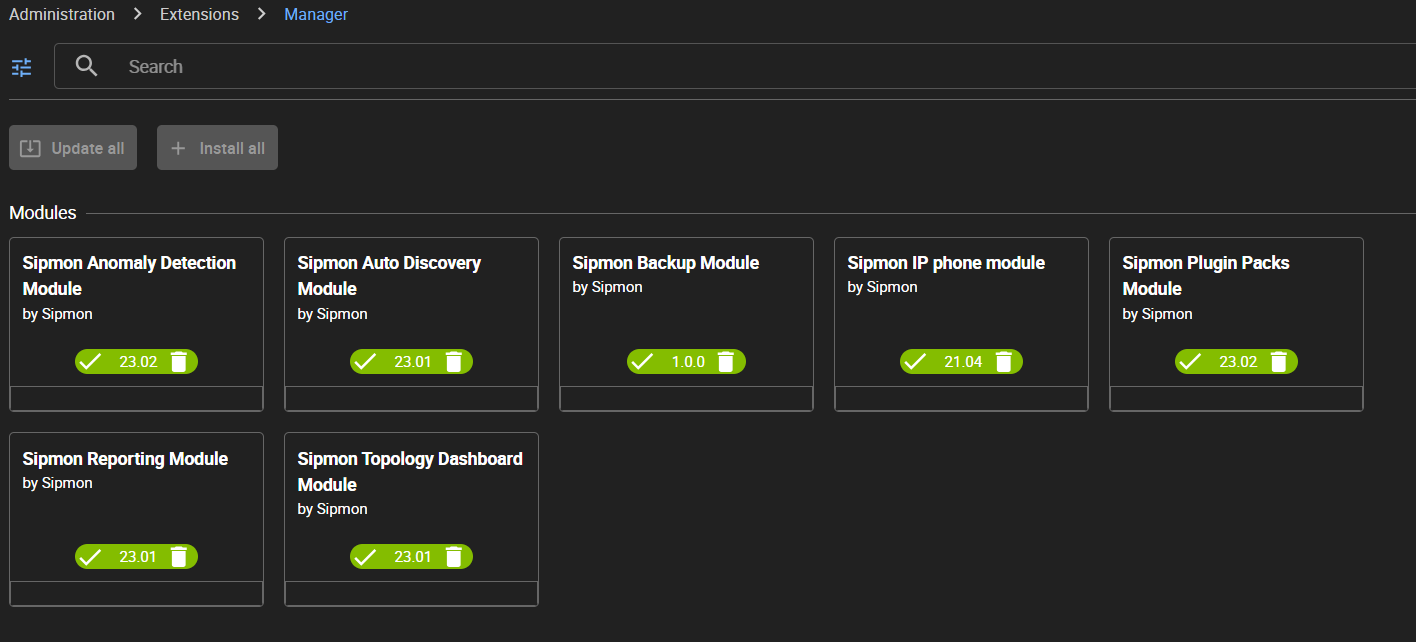This screenshot has width=1416, height=642.
Task: Click the magnifying glass search icon
Action: click(x=87, y=67)
